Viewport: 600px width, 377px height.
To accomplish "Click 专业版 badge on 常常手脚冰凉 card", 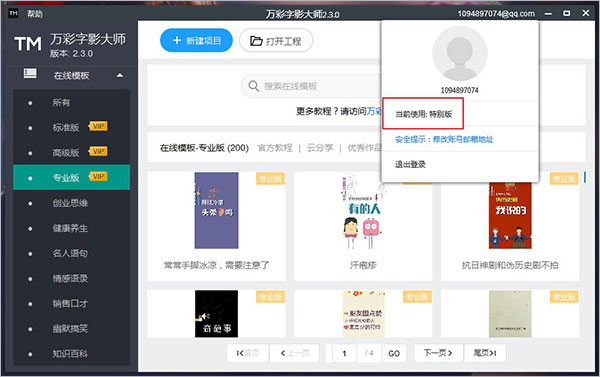I will [270, 179].
